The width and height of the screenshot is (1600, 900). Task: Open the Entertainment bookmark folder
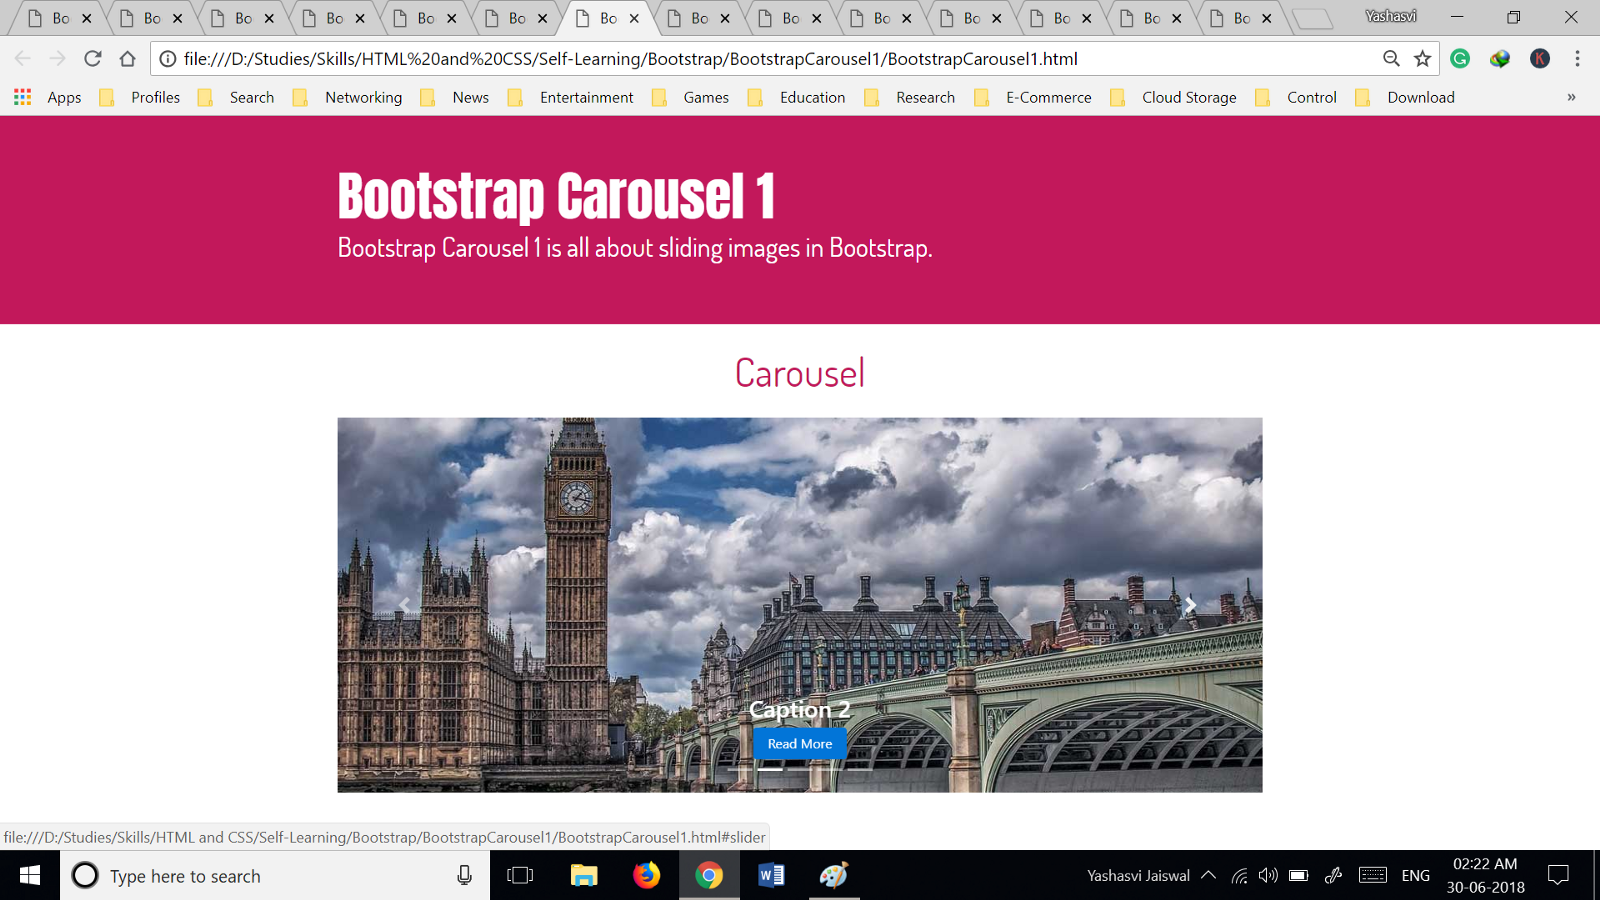tap(571, 97)
